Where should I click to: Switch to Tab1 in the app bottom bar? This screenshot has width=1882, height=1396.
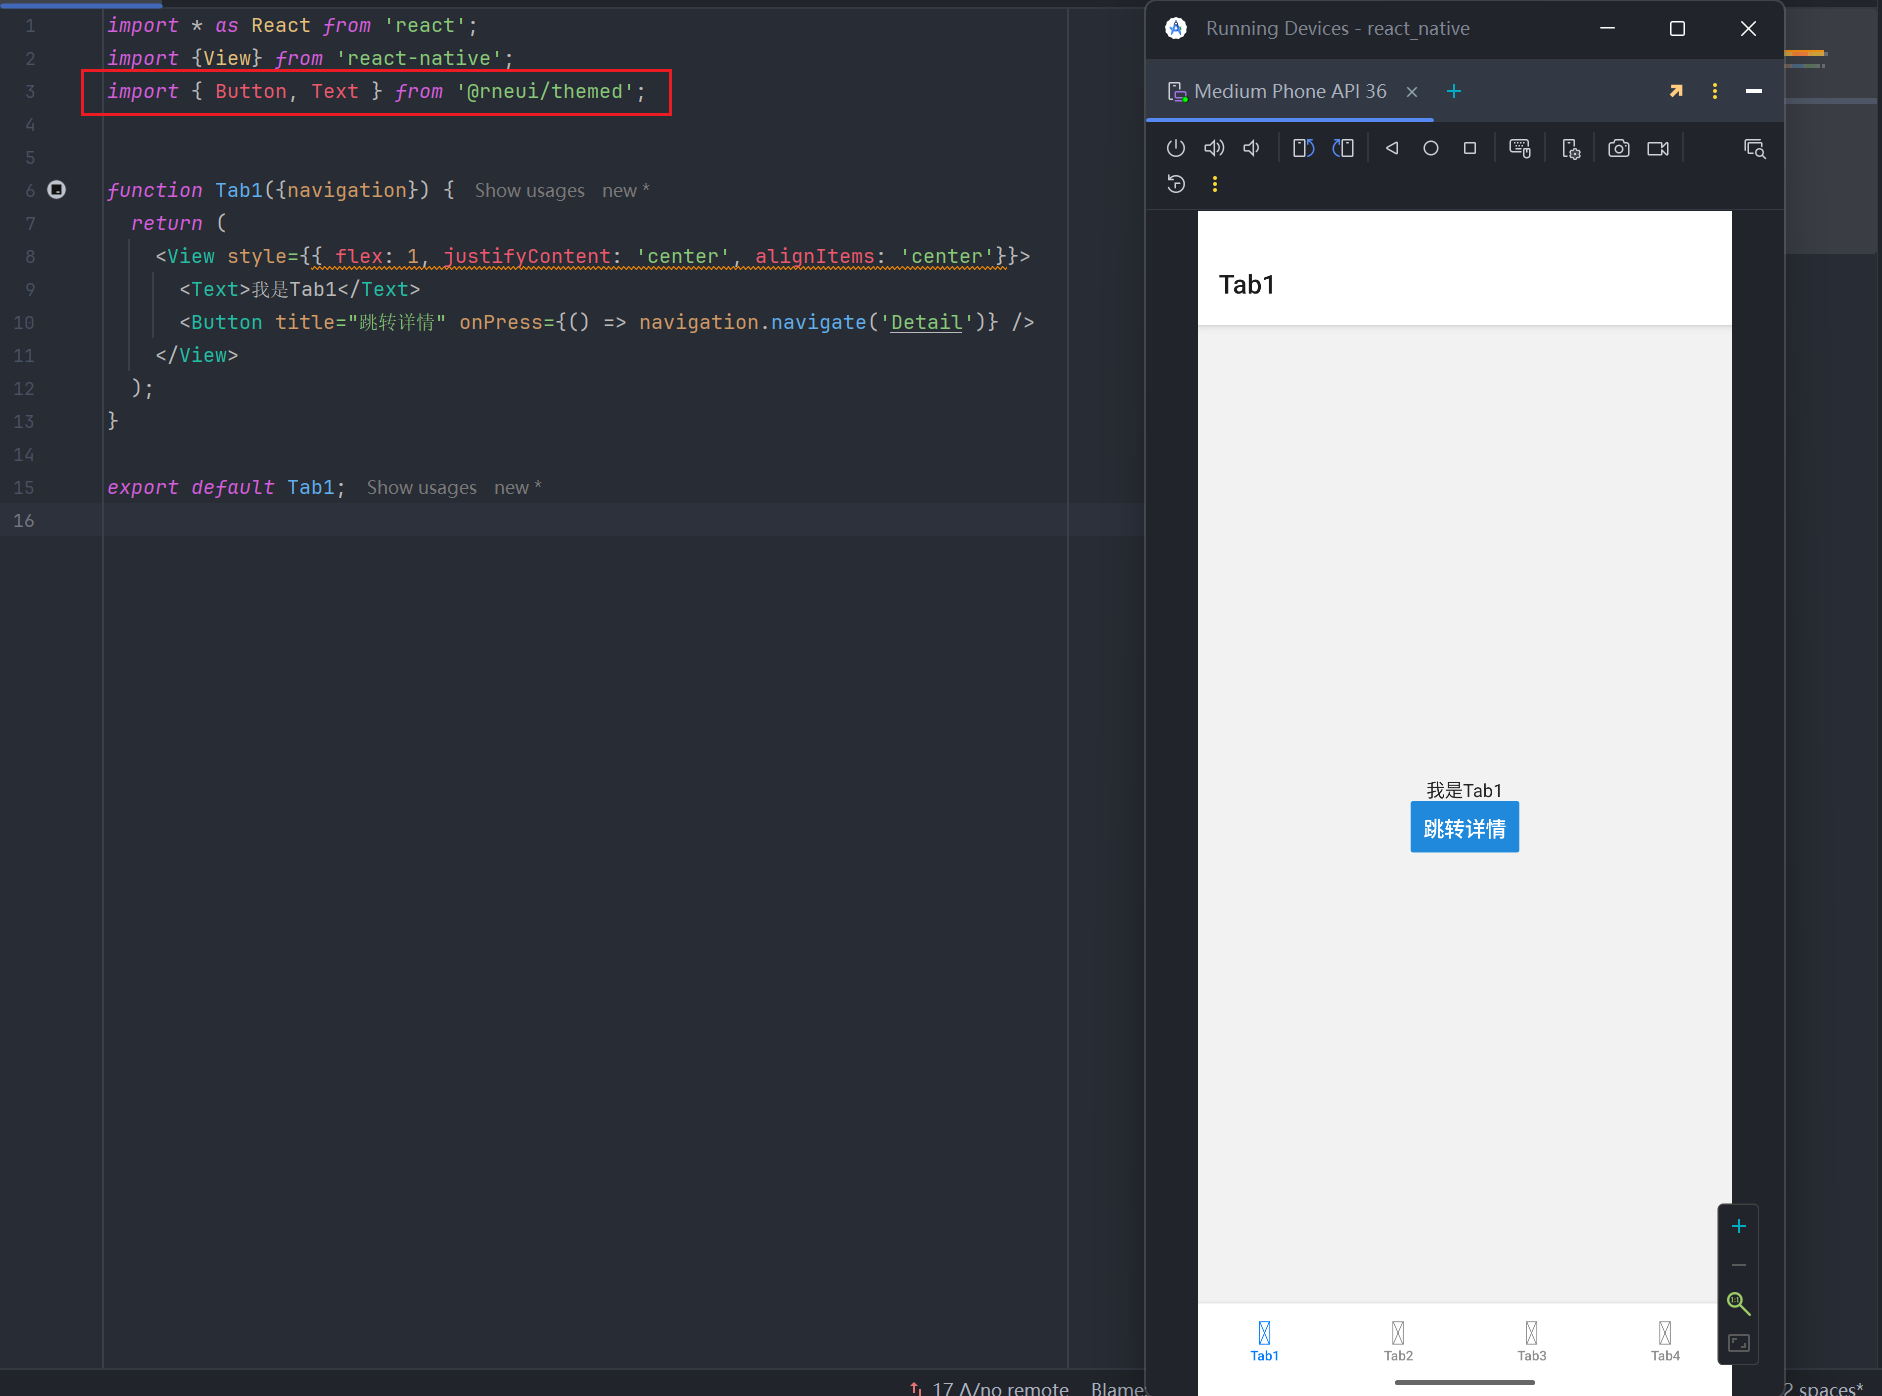click(1265, 1341)
